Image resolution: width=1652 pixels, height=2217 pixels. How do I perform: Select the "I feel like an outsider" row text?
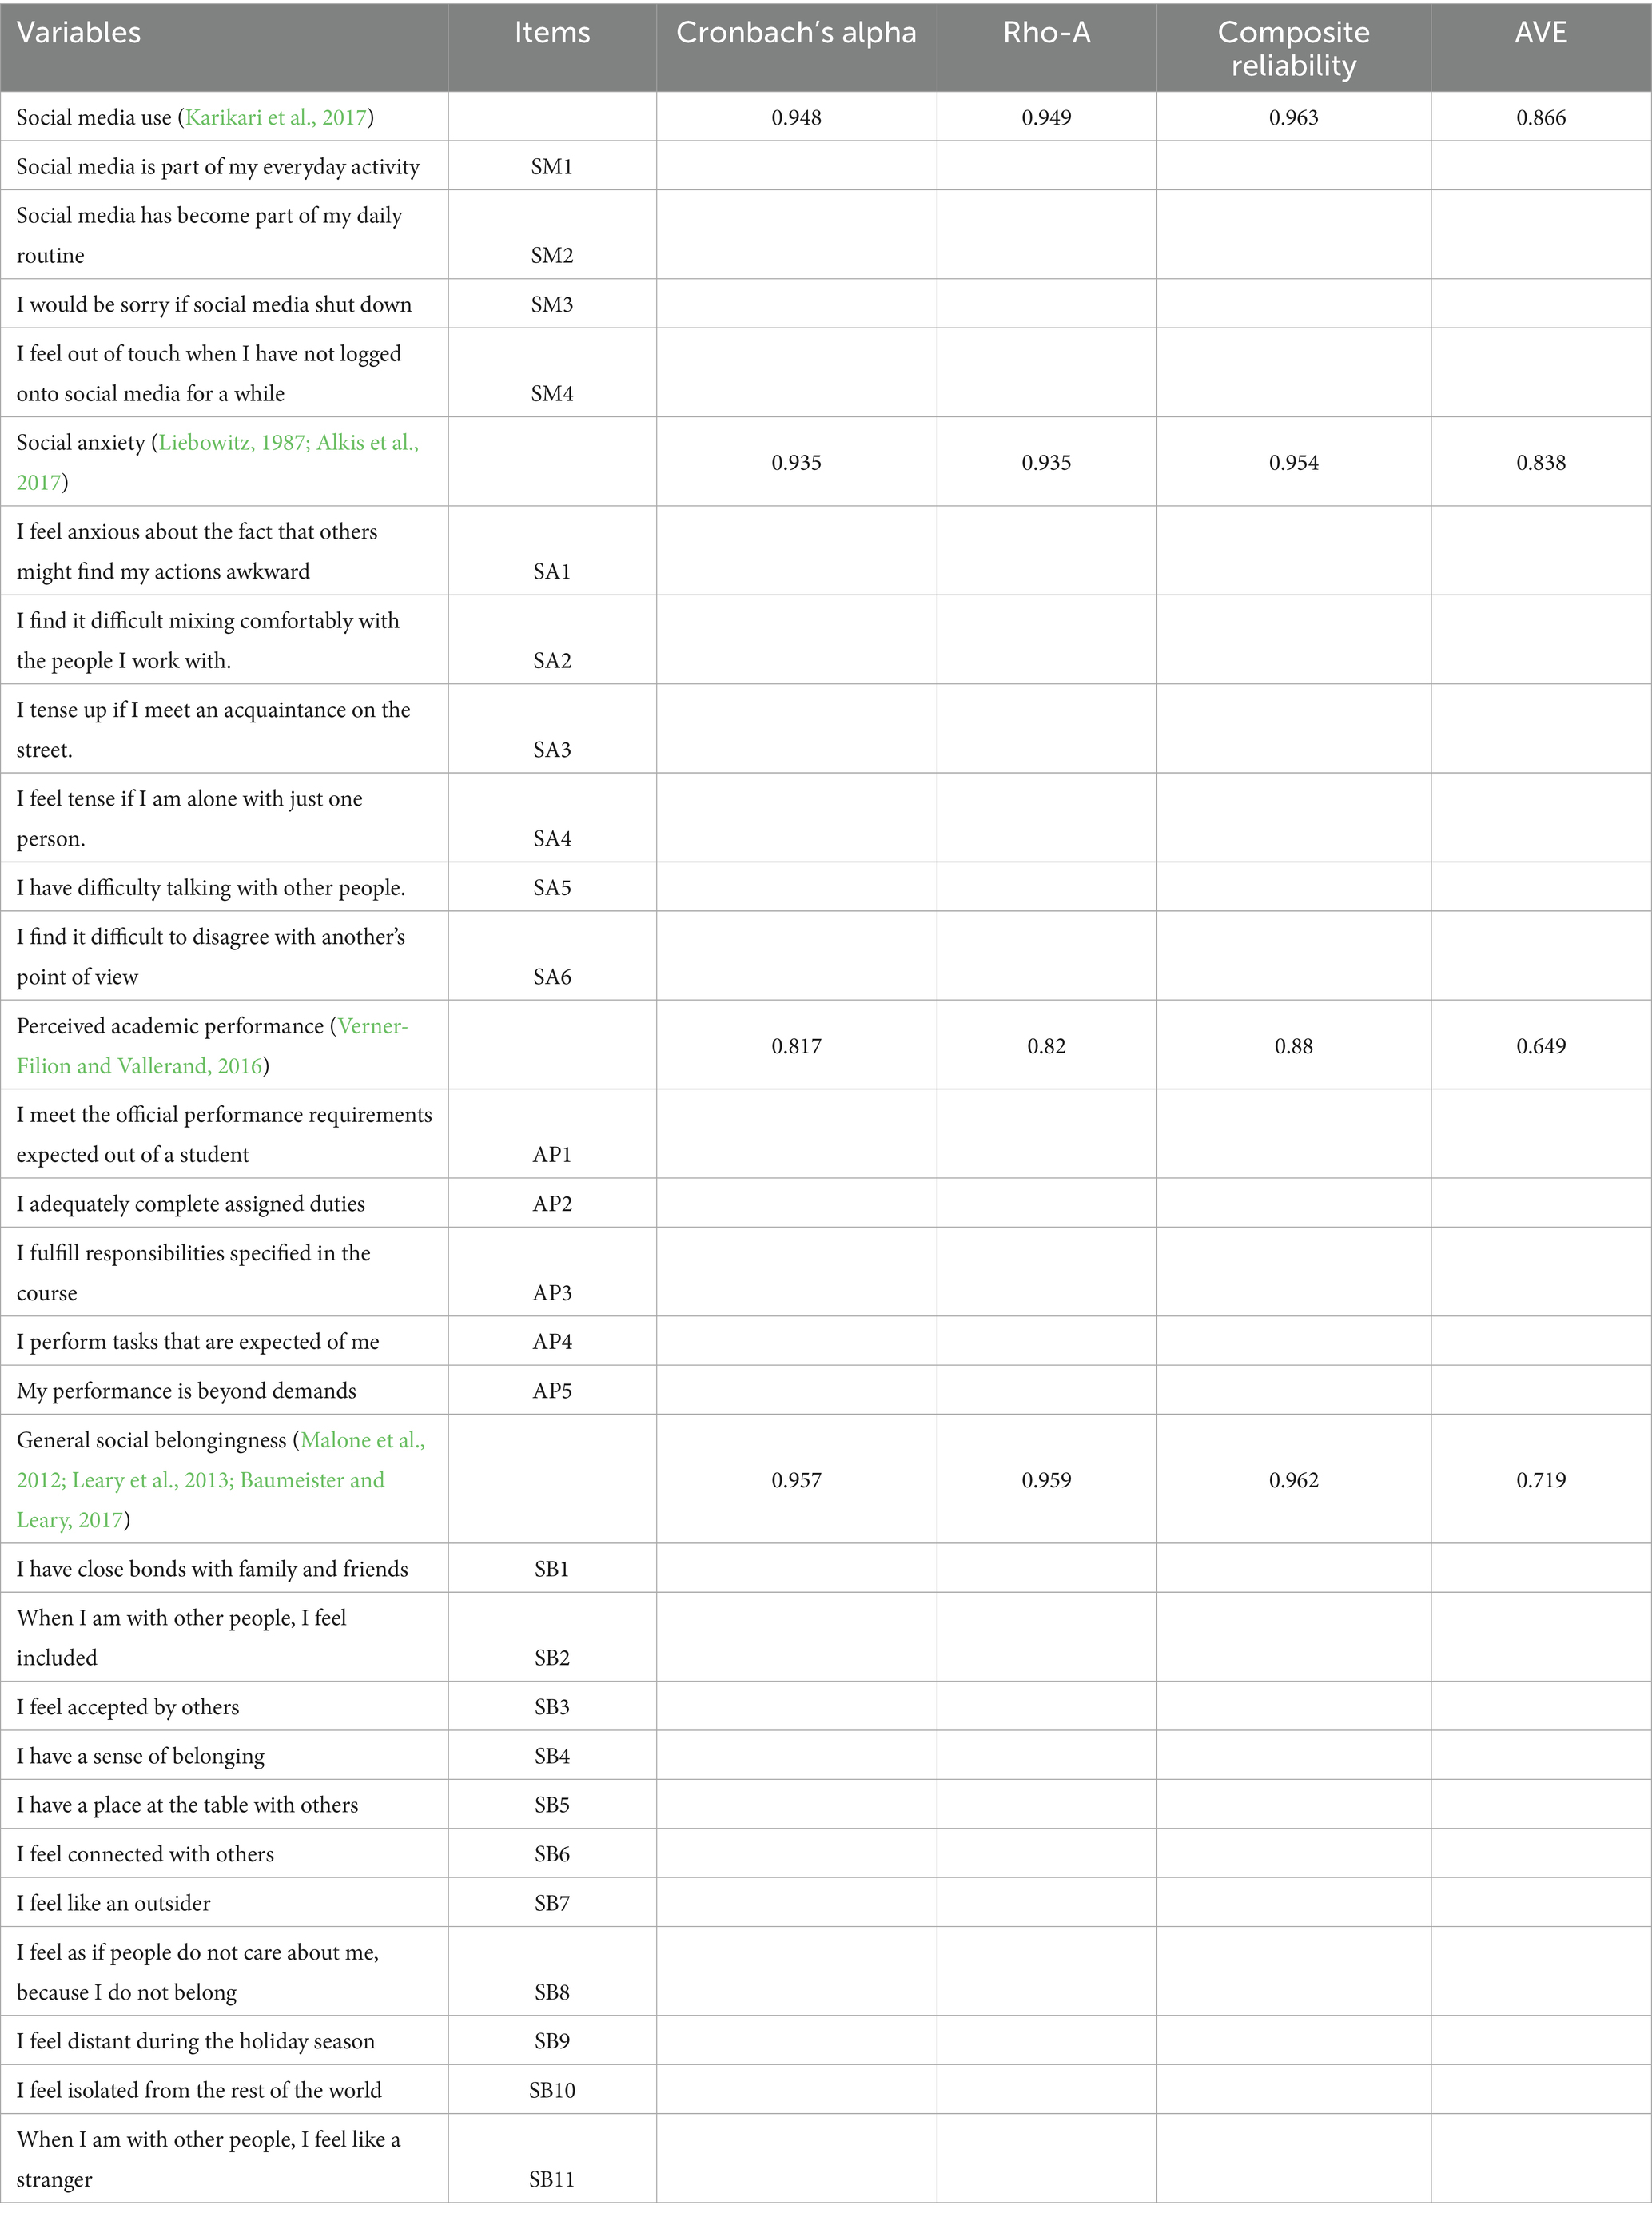pos(114,1903)
